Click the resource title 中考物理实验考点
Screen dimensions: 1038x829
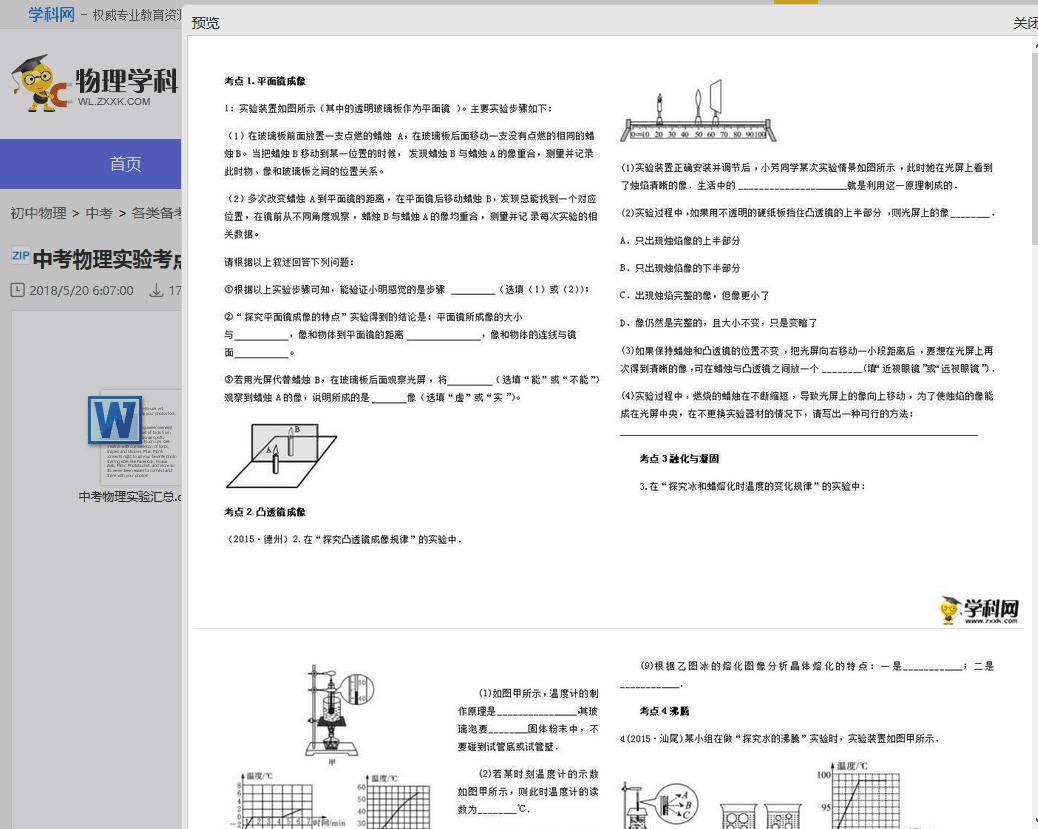pyautogui.click(x=105, y=258)
